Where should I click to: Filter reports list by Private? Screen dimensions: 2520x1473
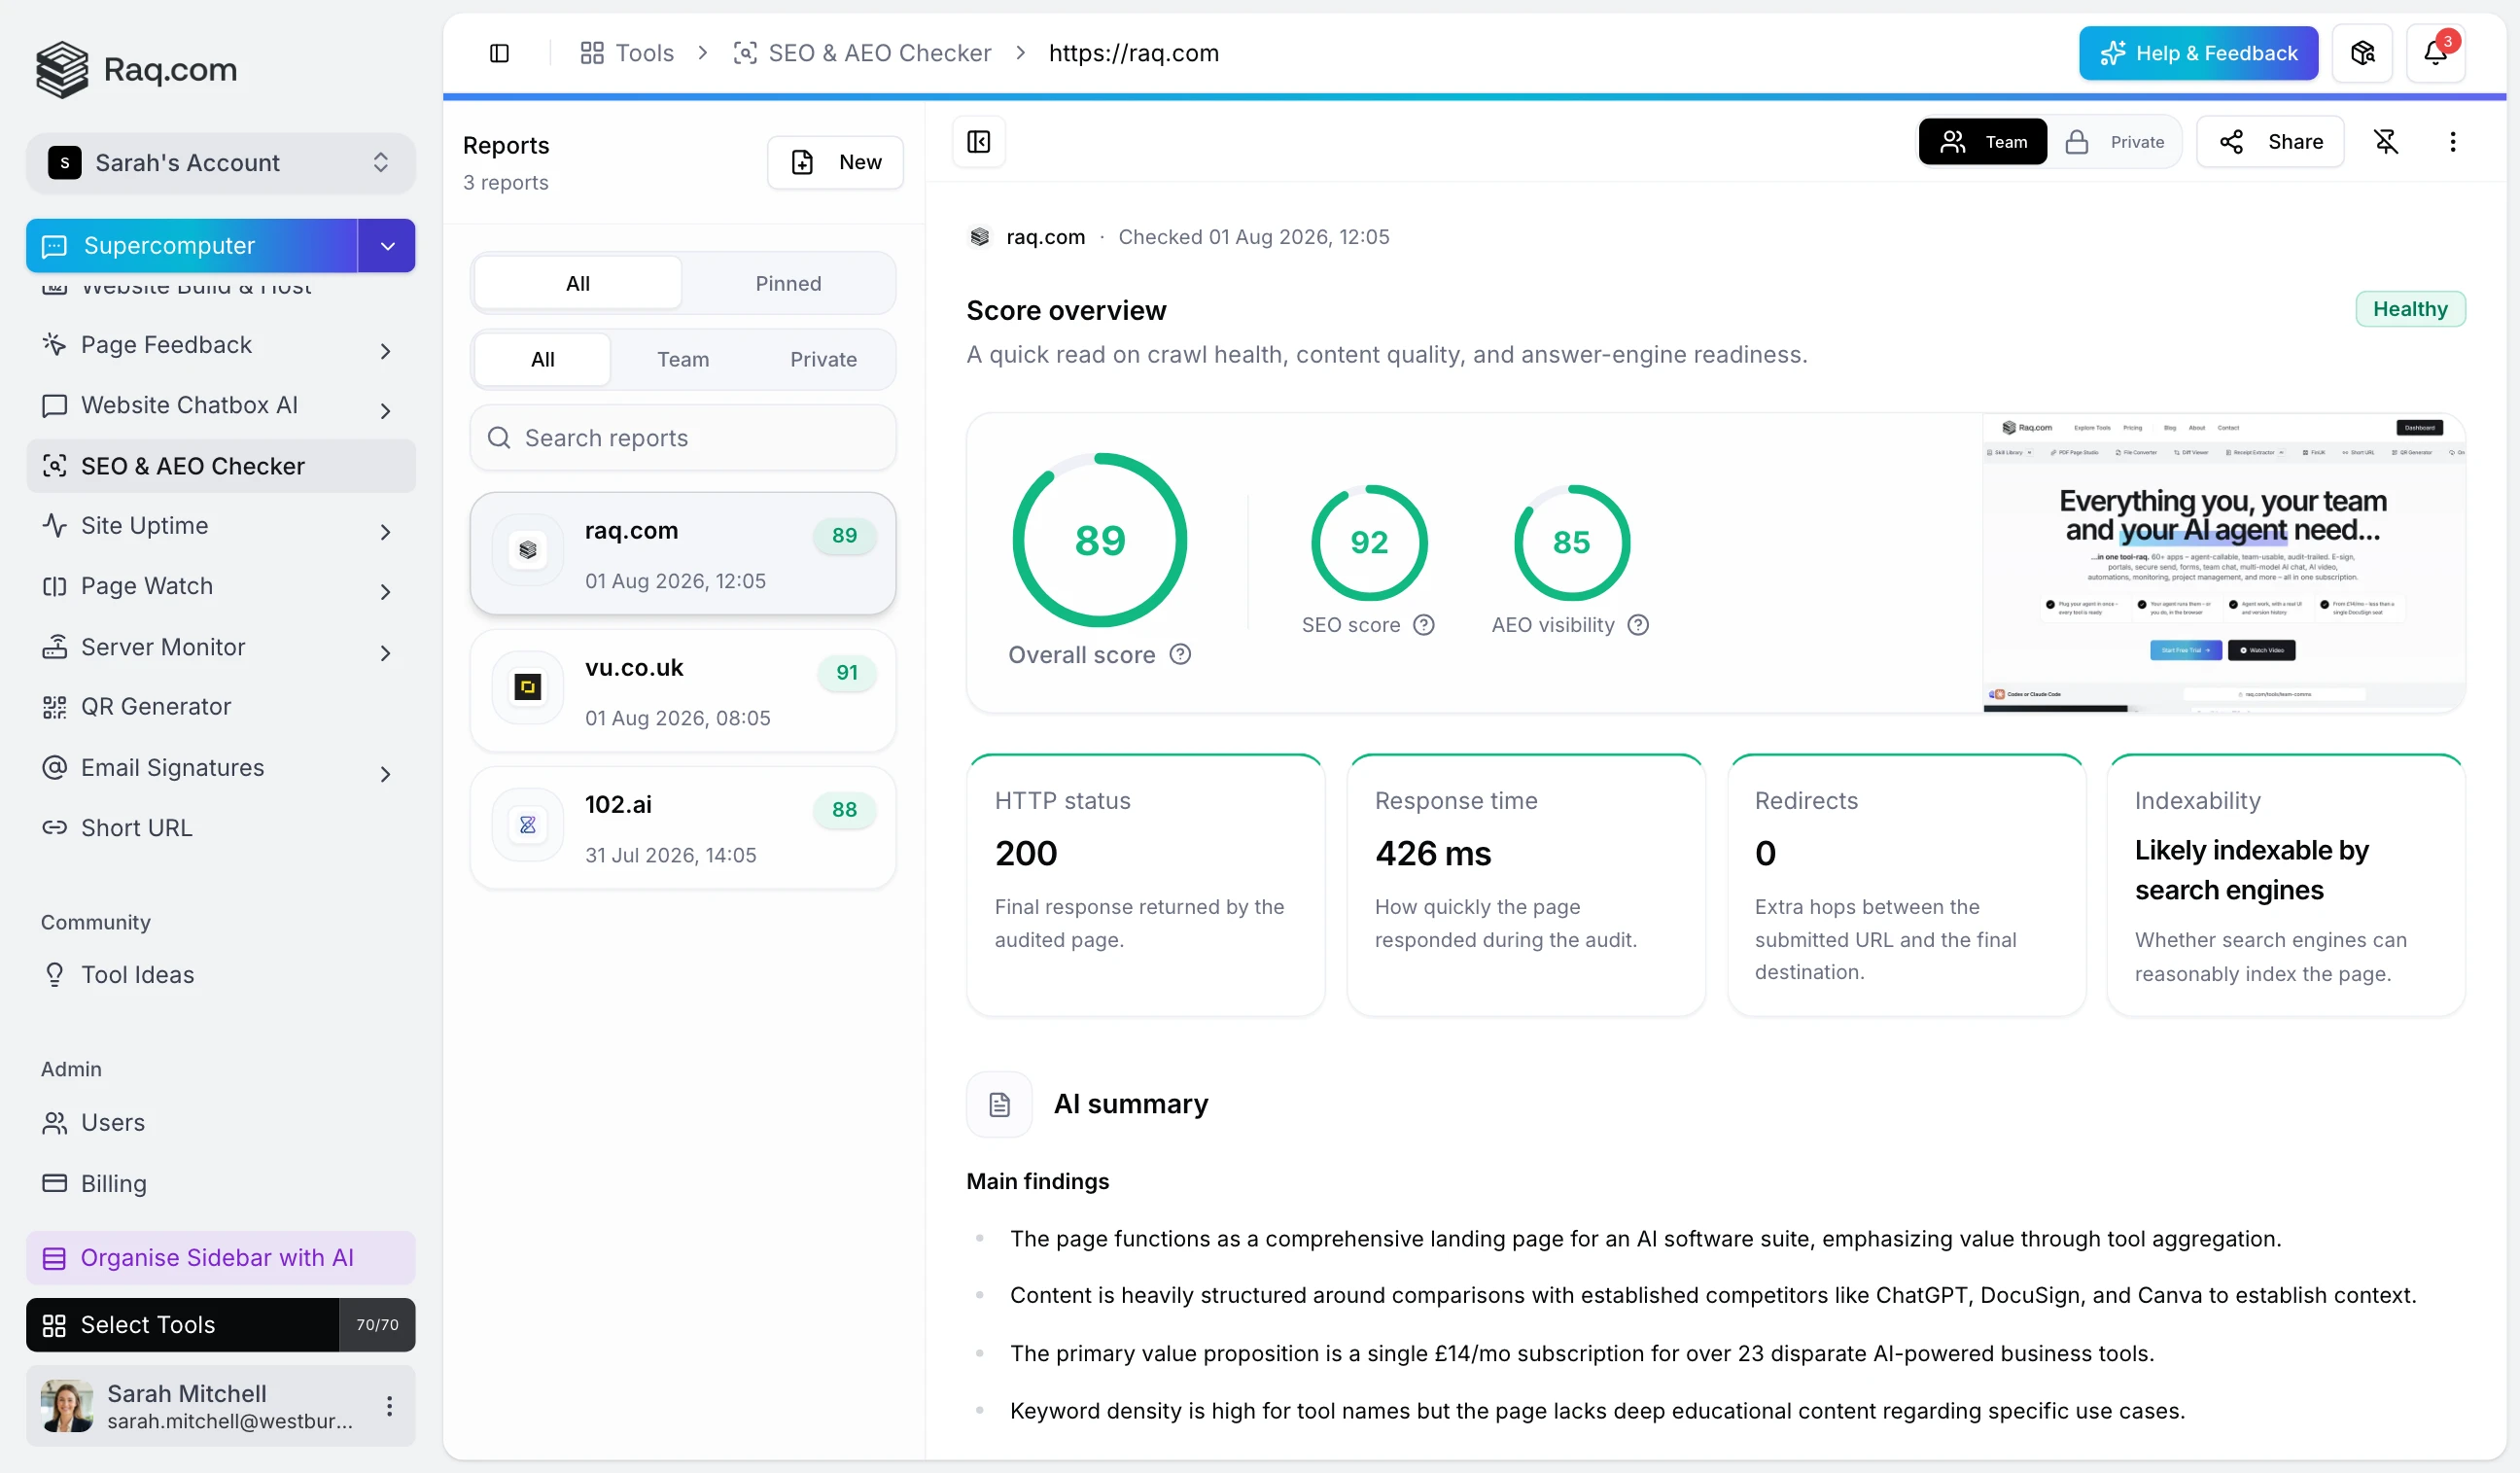tap(823, 359)
